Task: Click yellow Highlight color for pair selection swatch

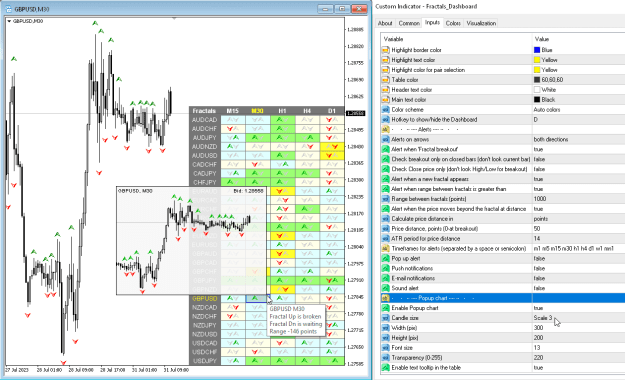Action: click(537, 70)
